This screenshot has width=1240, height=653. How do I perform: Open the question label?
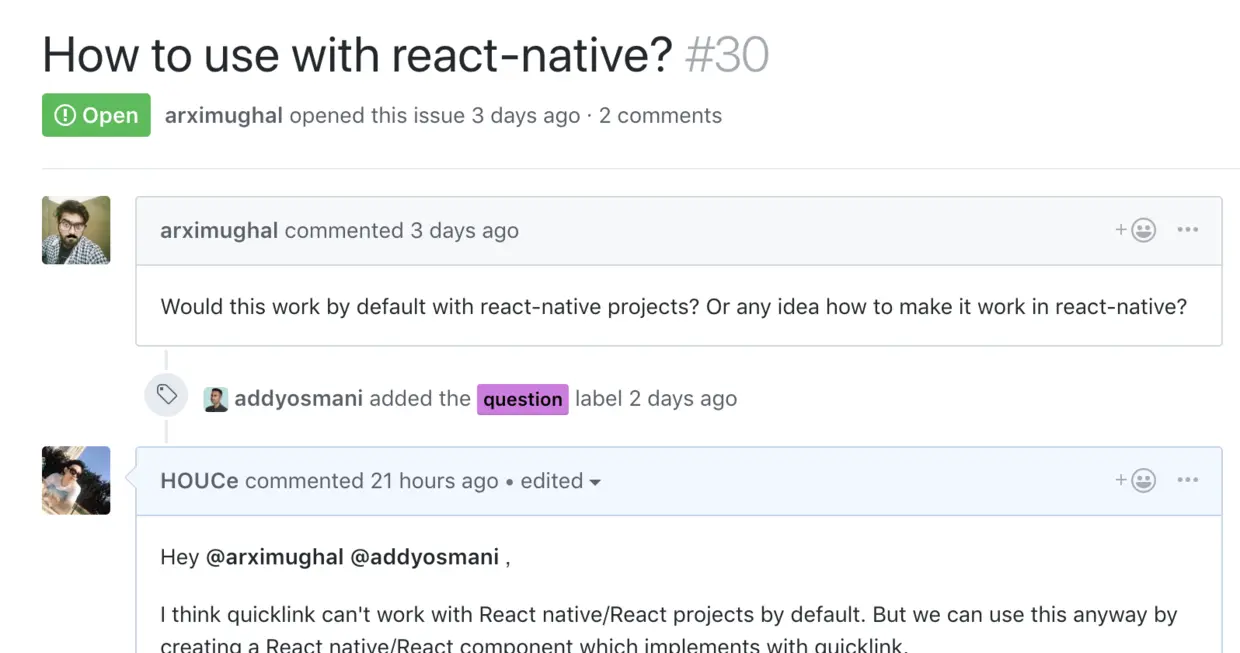(x=522, y=399)
